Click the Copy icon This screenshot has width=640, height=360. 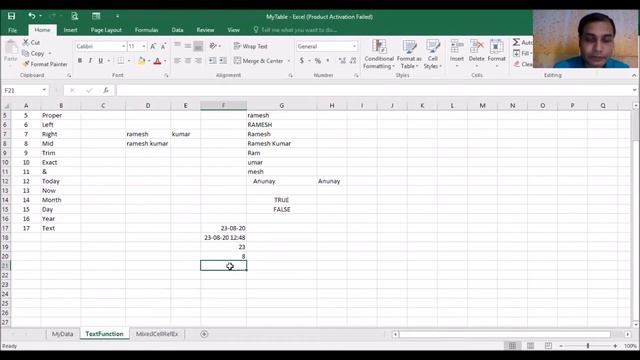[25, 53]
